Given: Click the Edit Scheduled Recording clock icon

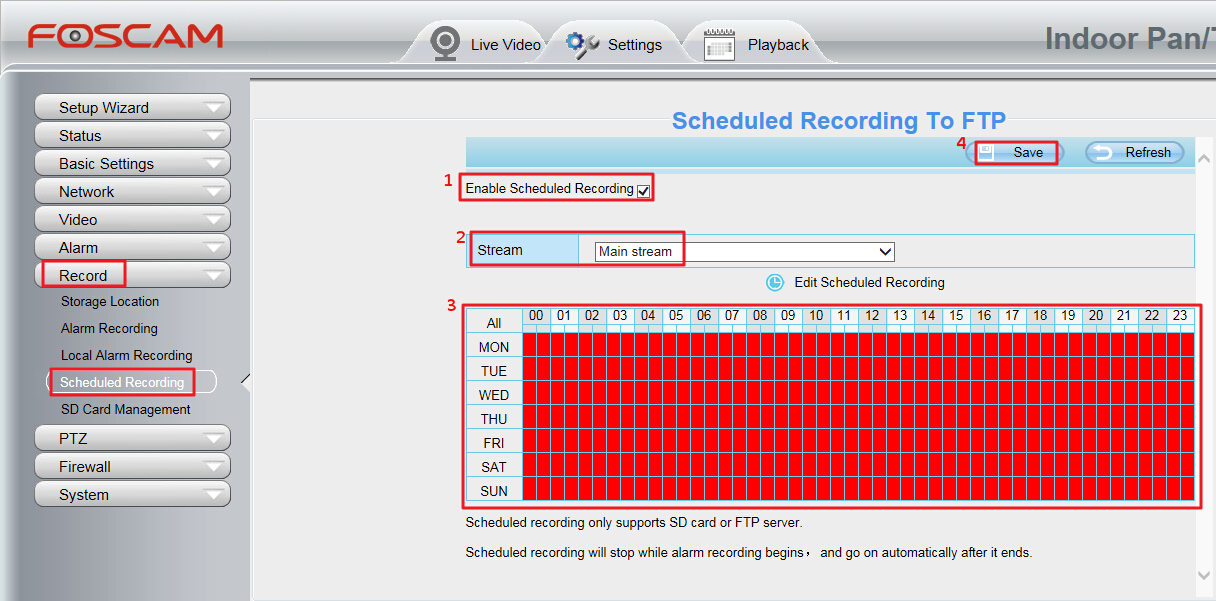Looking at the screenshot, I should [x=775, y=282].
